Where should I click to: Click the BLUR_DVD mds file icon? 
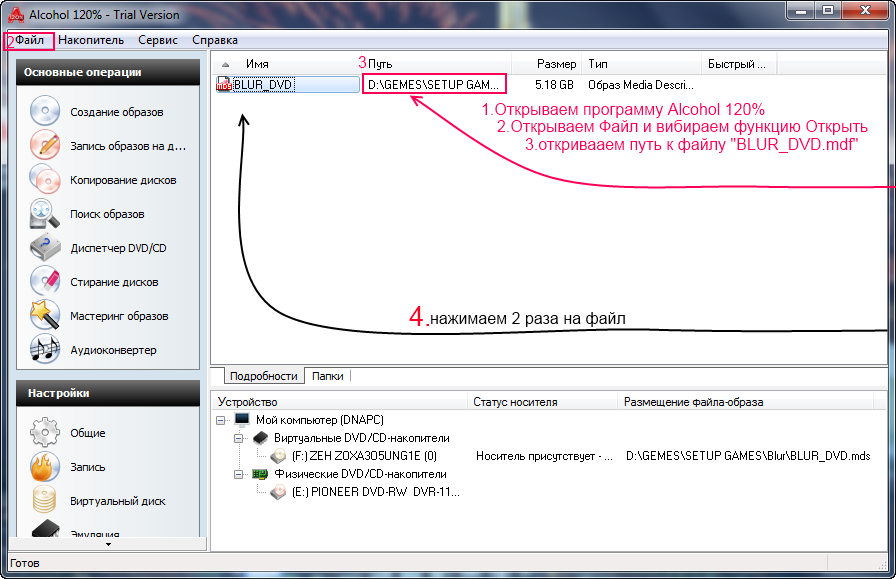[223, 85]
